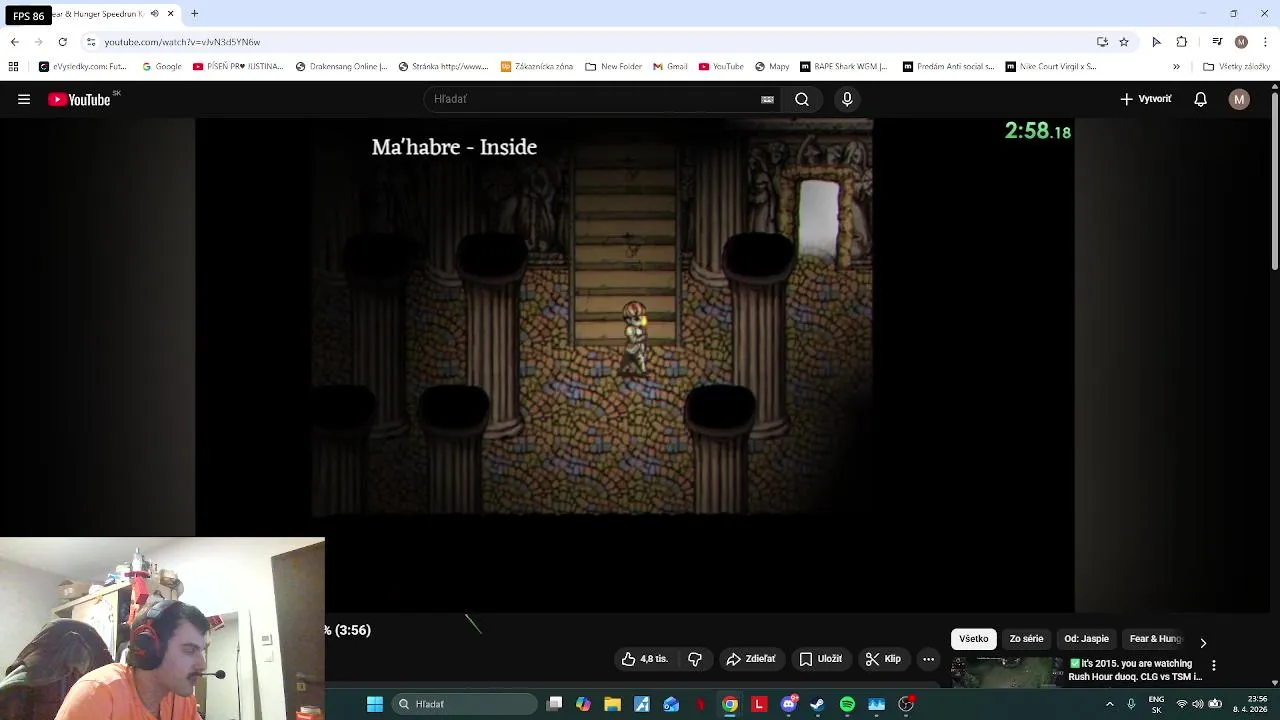Open the on-screen keyboard icon in search box
Viewport: 1280px width, 720px height.
767,99
